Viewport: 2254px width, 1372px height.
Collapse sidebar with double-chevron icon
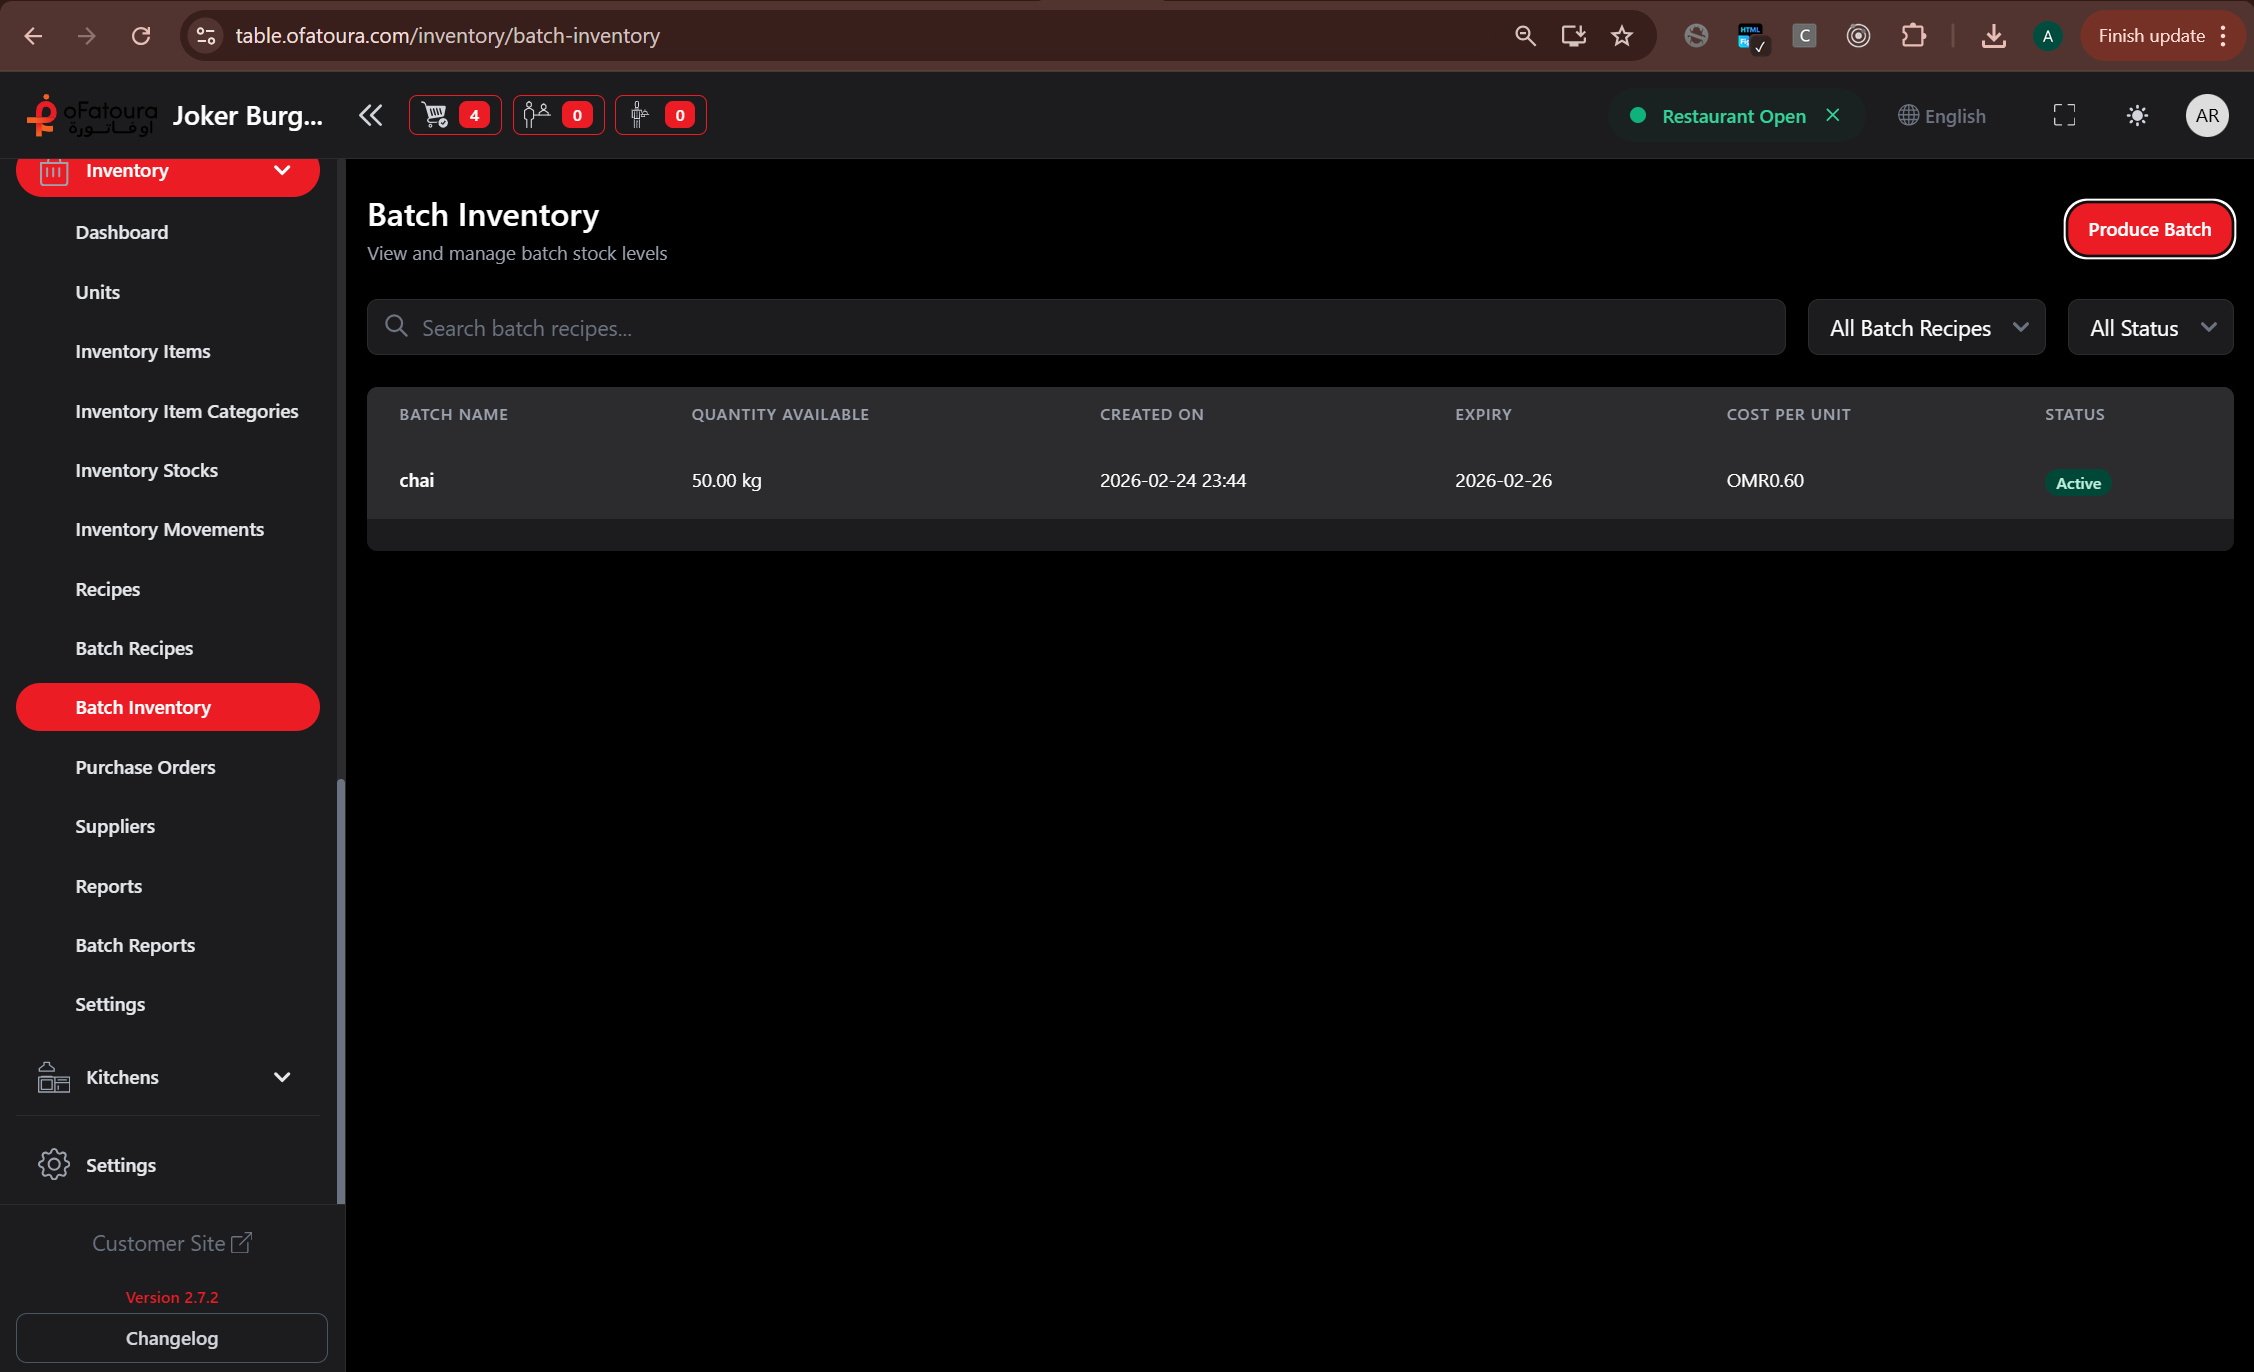pyautogui.click(x=370, y=115)
